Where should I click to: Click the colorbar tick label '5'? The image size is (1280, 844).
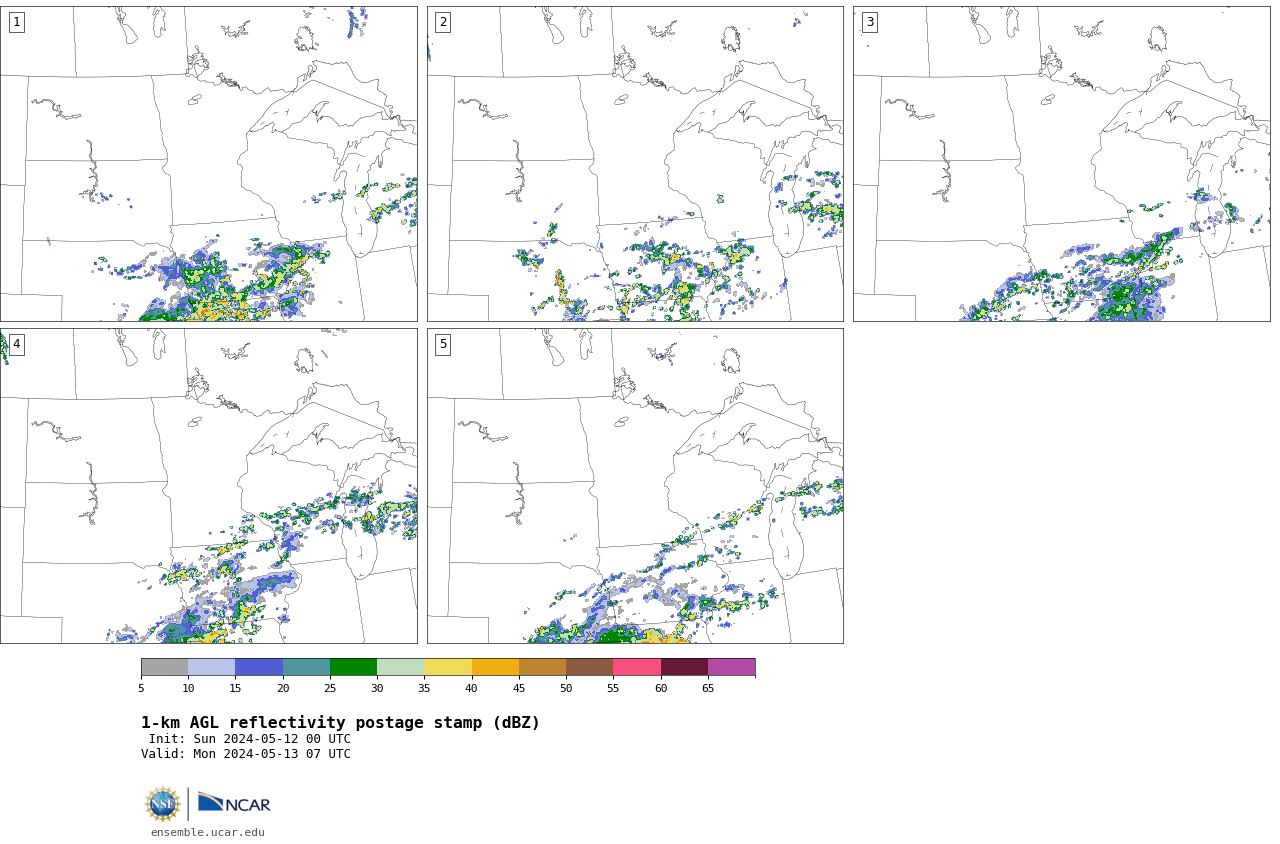pyautogui.click(x=141, y=688)
